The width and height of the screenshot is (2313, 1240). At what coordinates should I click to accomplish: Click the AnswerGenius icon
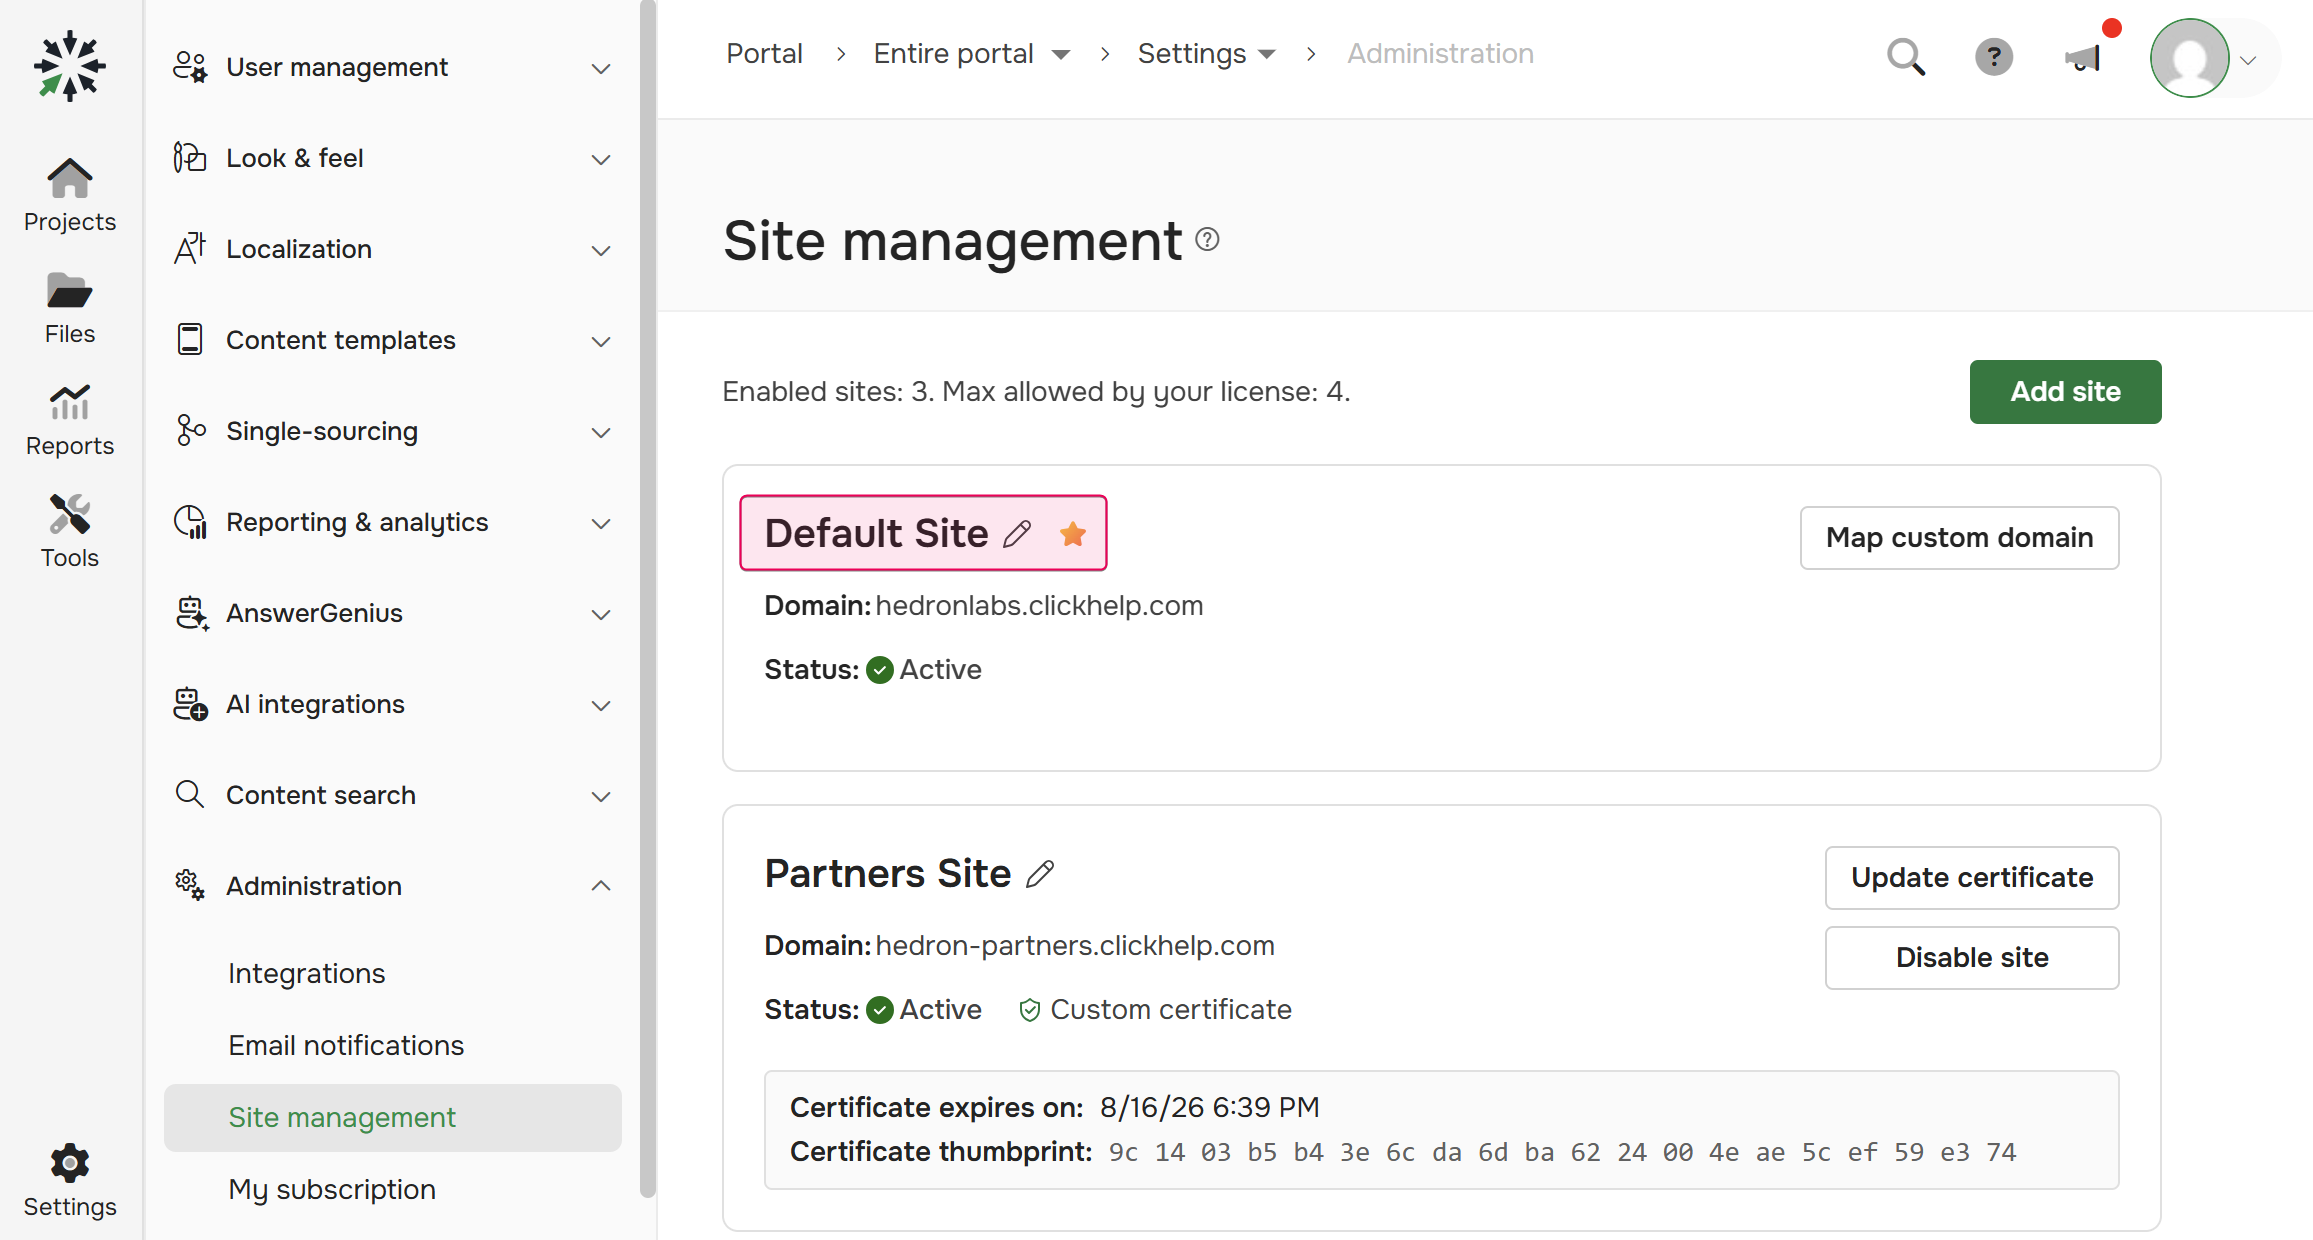pos(191,613)
